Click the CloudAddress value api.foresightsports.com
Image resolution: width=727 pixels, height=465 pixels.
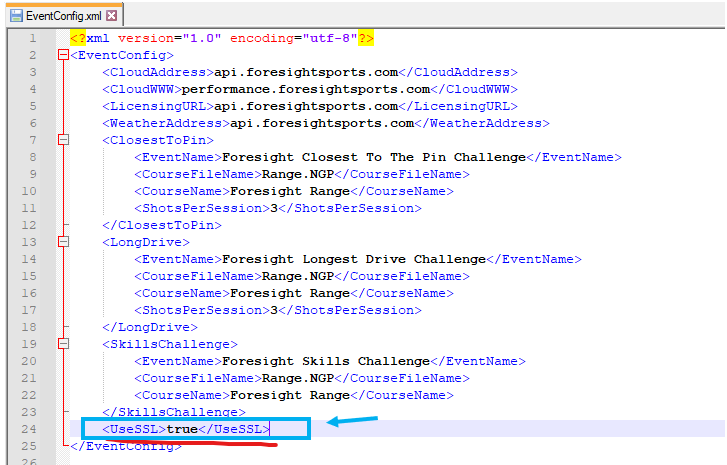306,72
